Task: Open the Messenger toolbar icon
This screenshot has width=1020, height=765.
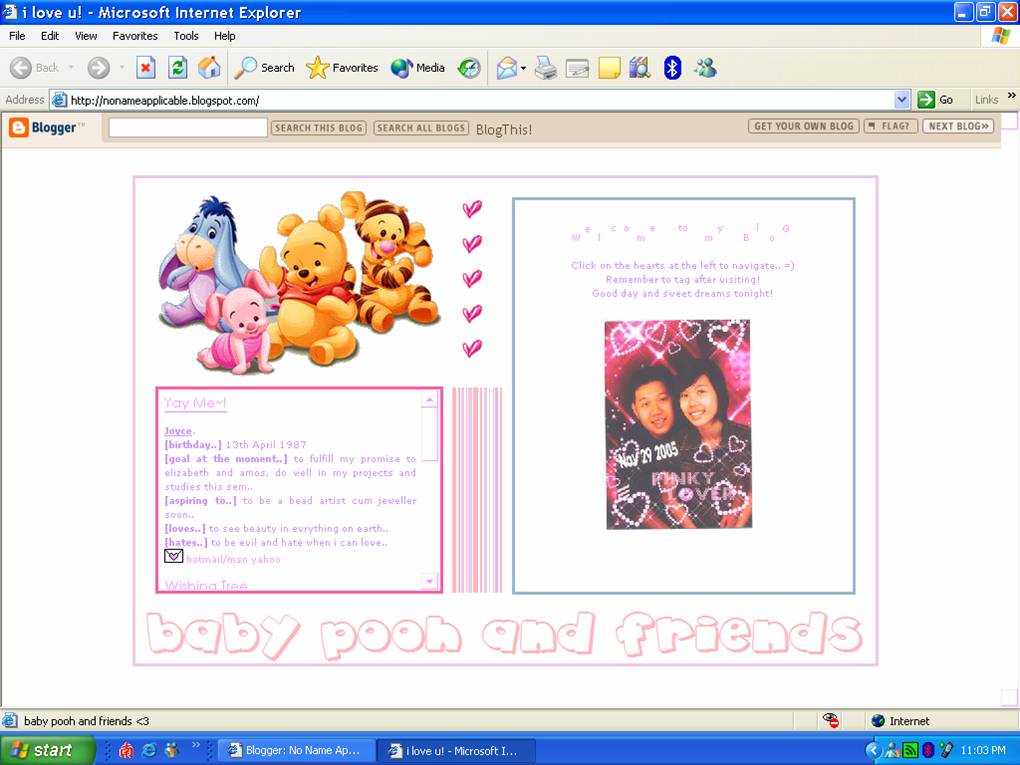Action: [705, 68]
